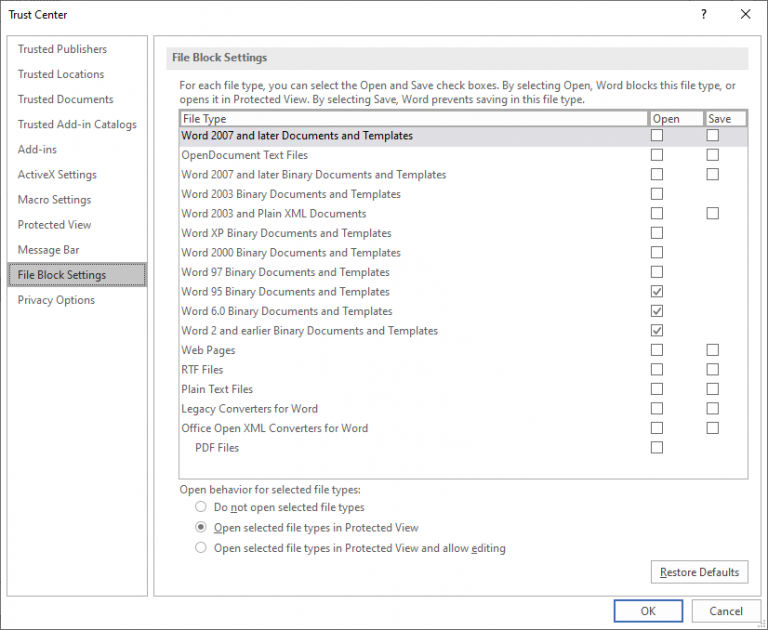Screen dimensions: 768x630
Task: Check Open box for PDF Files
Action: pos(657,448)
